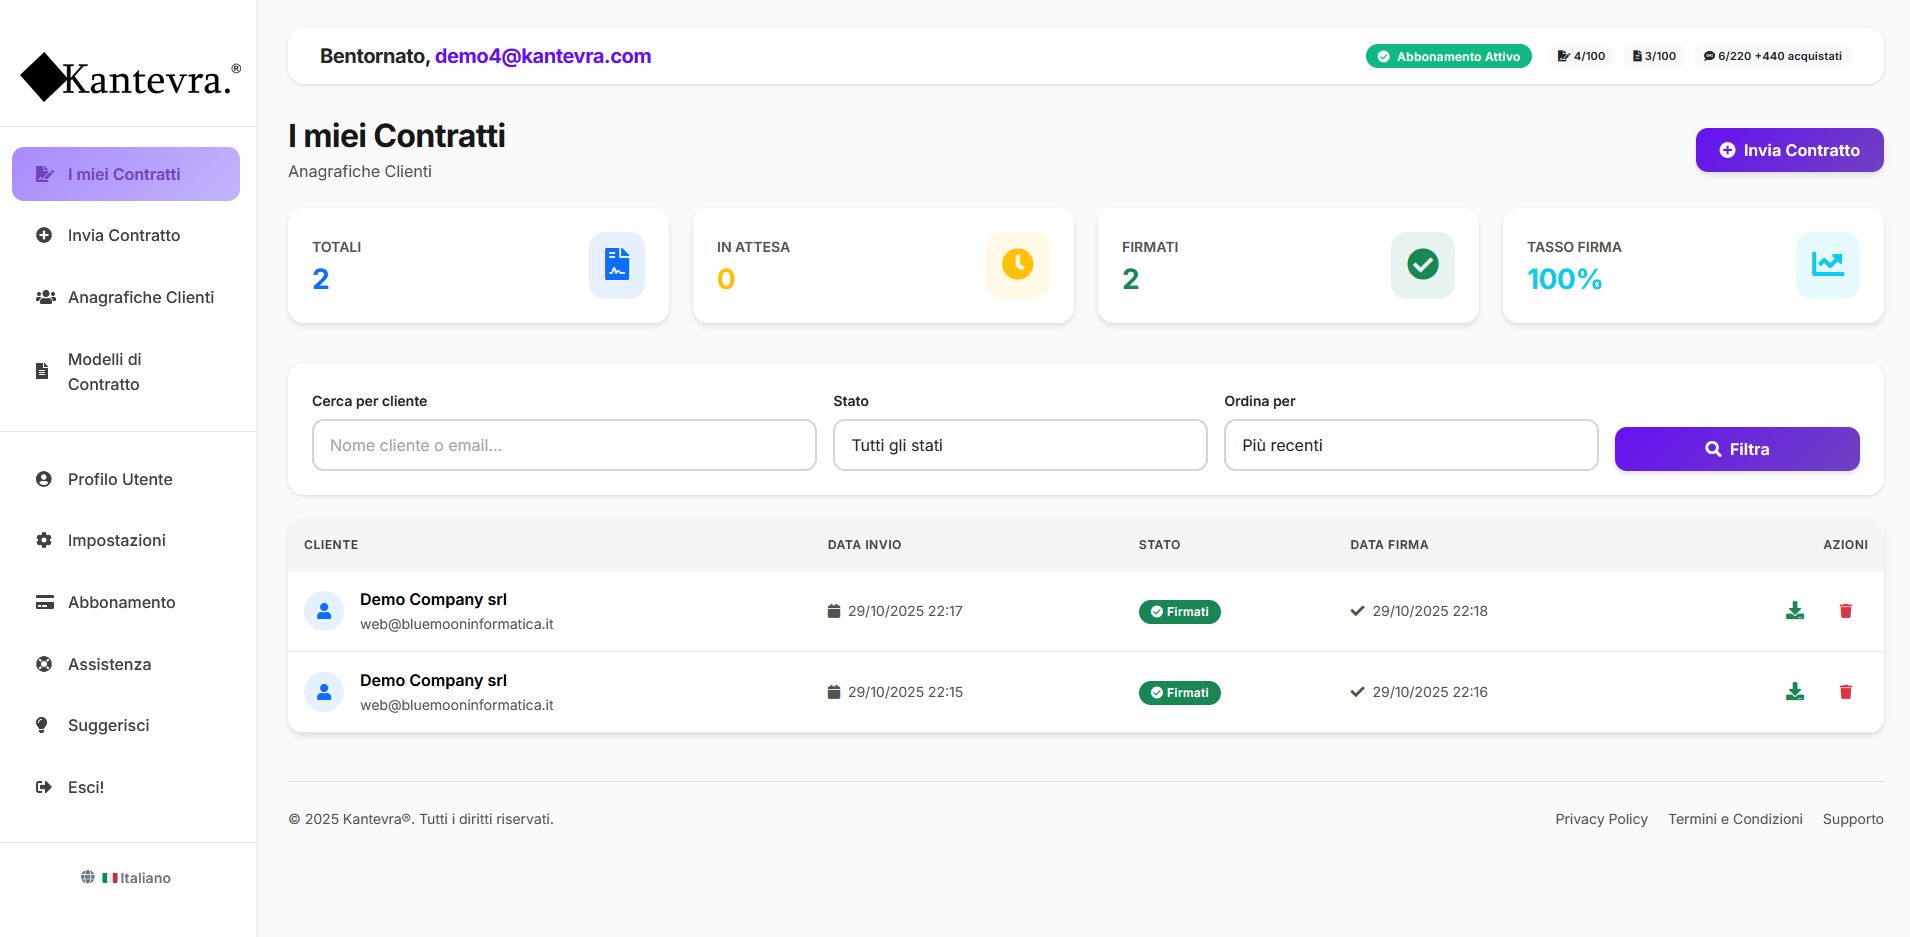Image resolution: width=1910 pixels, height=937 pixels.
Task: Open the Supporto footer link
Action: pyautogui.click(x=1853, y=819)
